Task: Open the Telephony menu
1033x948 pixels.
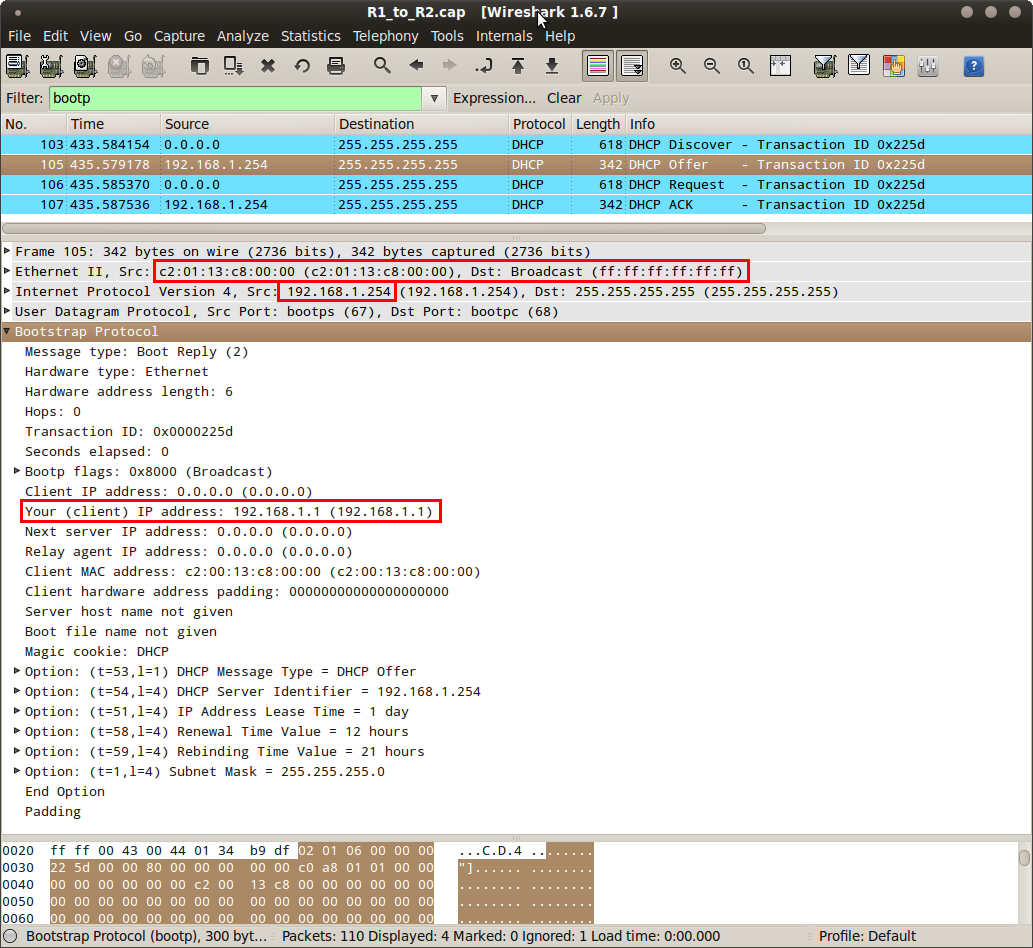Action: click(385, 36)
